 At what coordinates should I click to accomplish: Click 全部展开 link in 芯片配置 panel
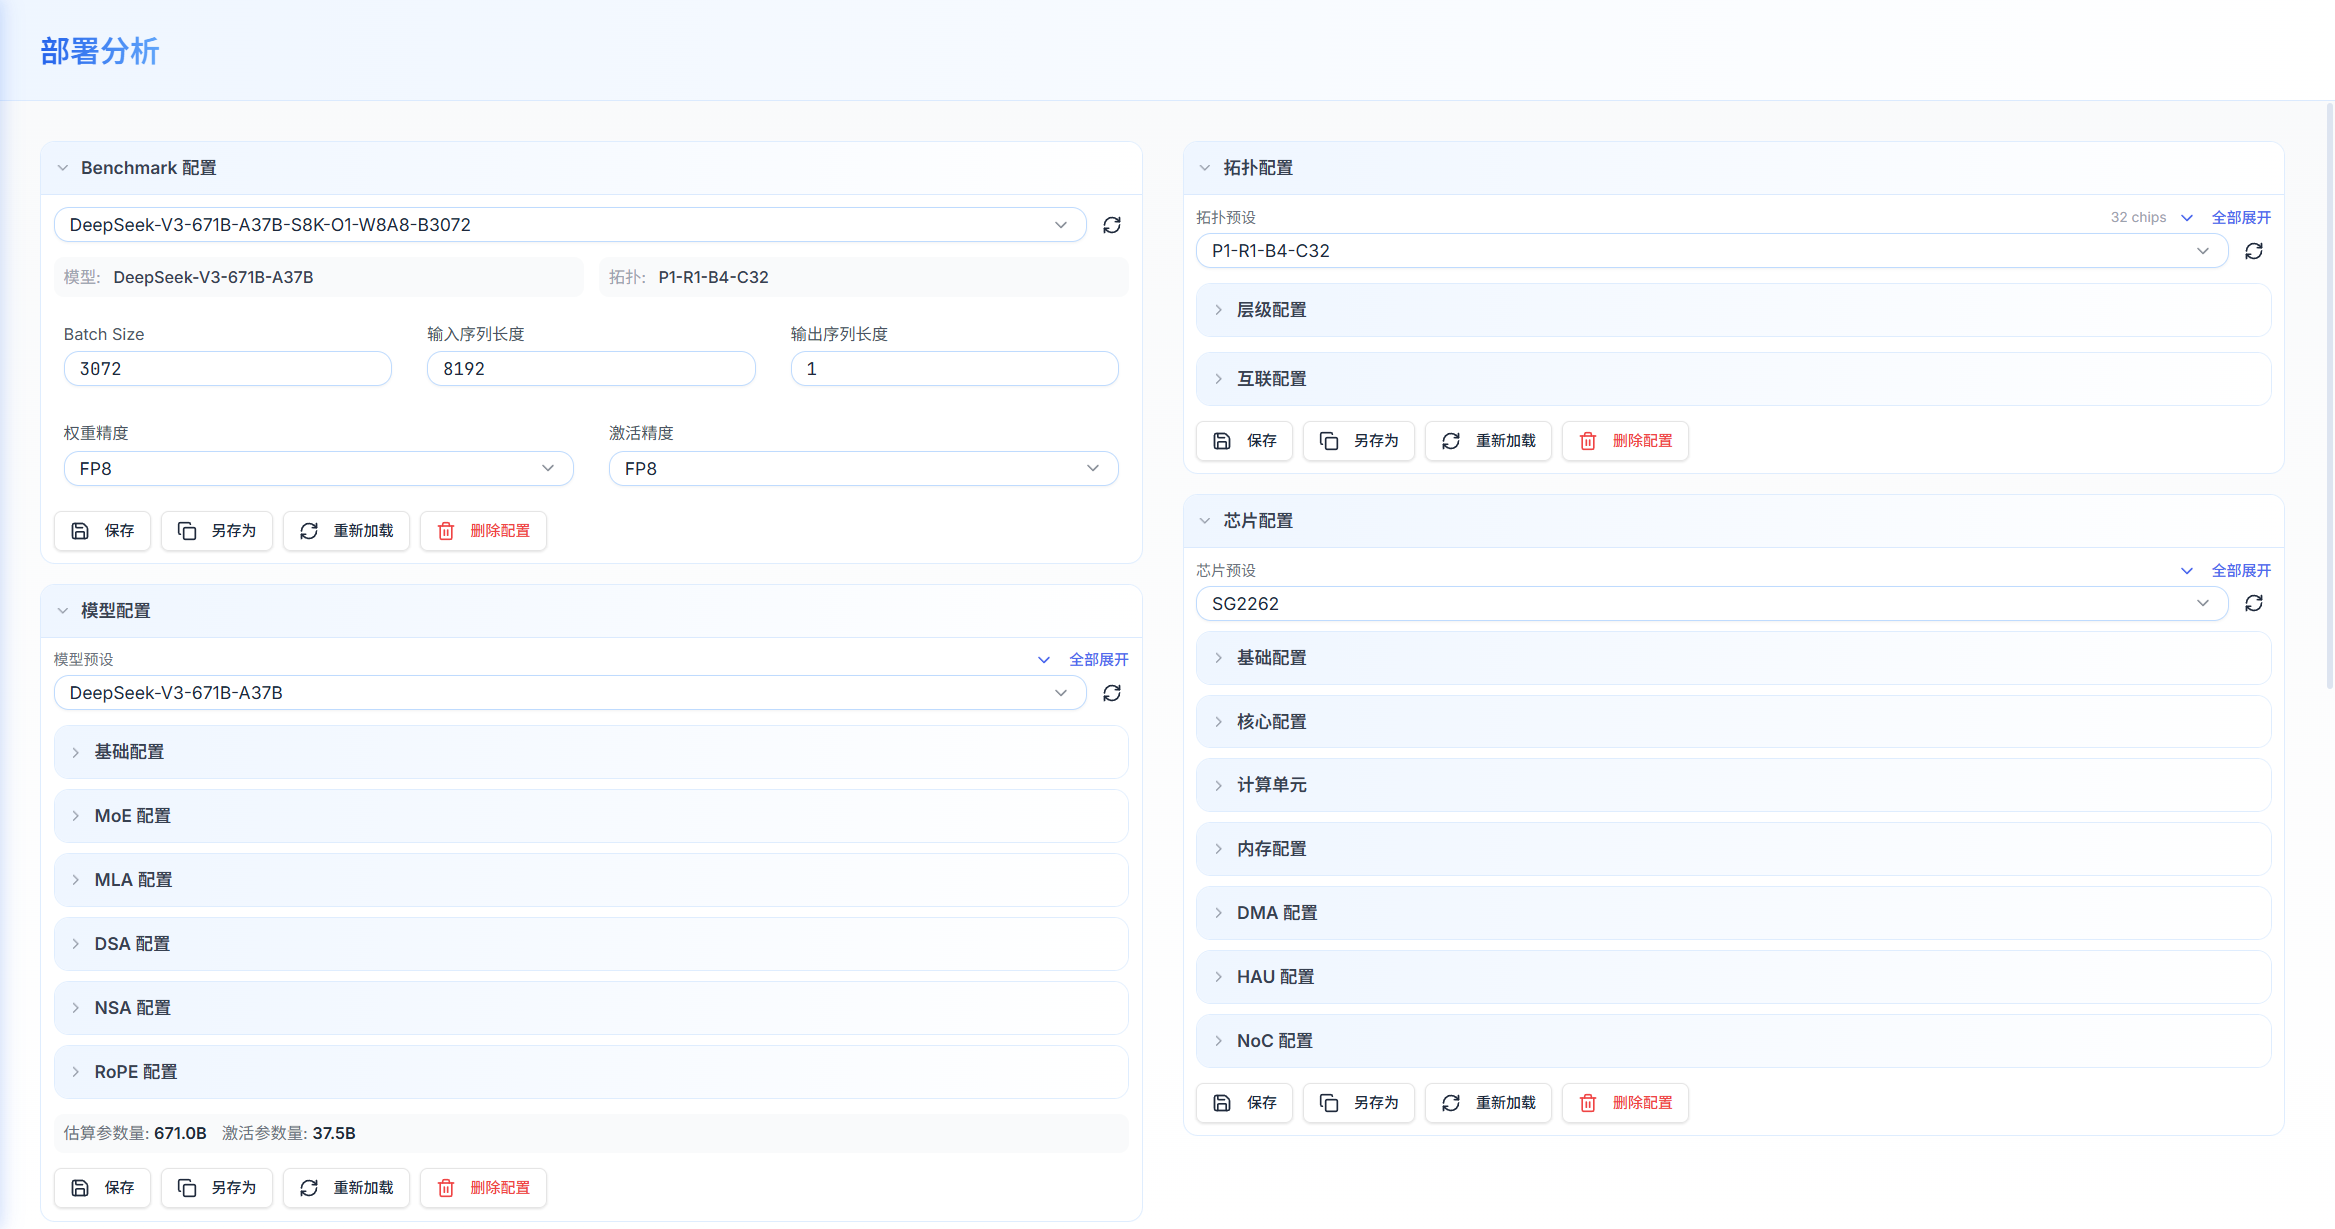[x=2240, y=571]
